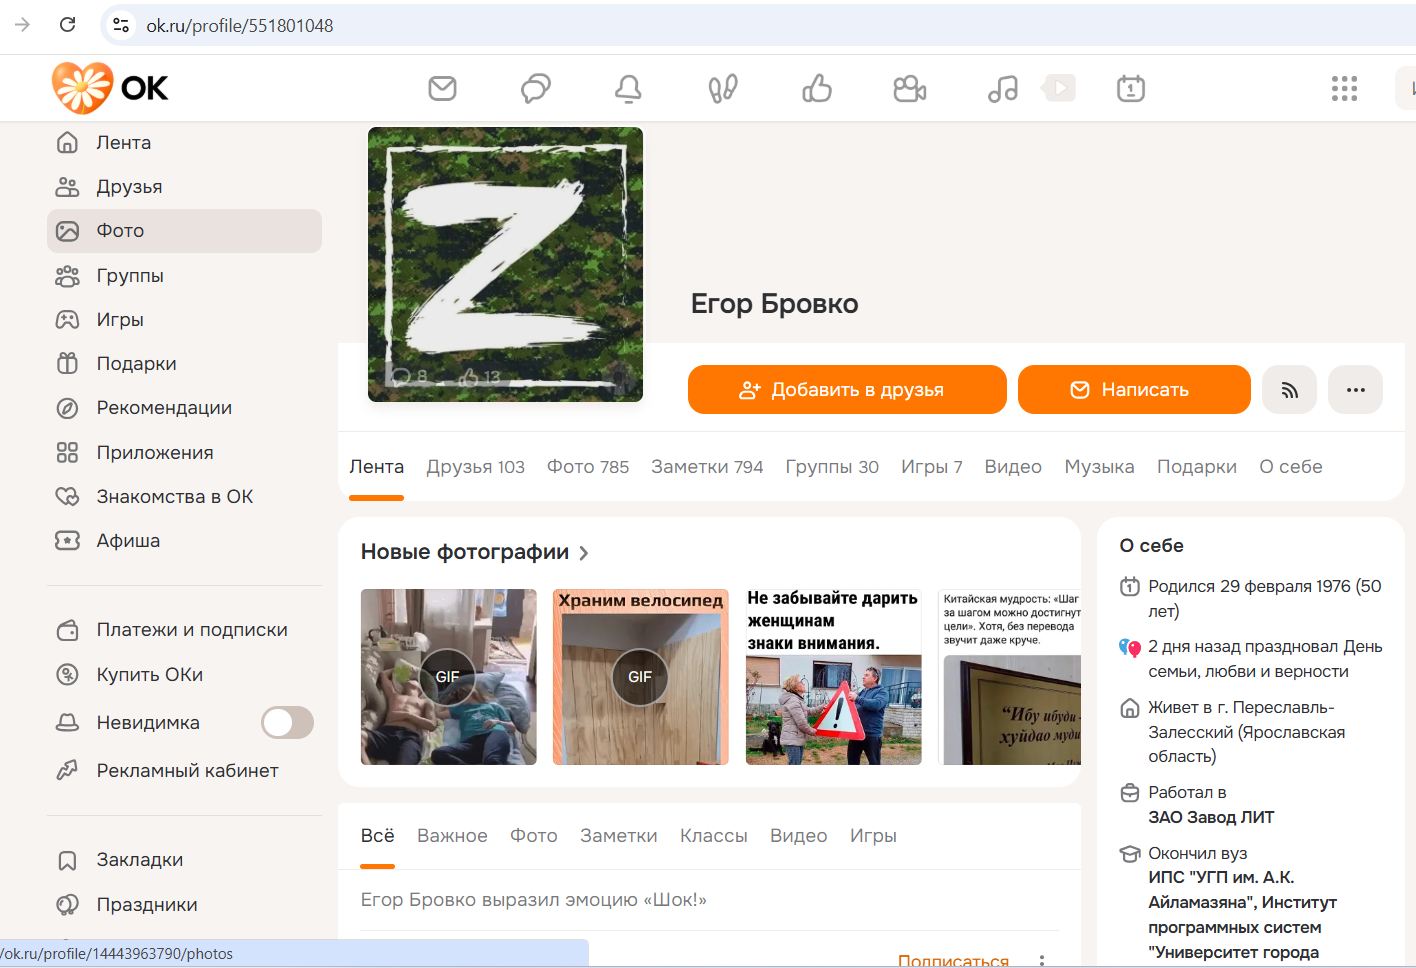
Task: Open the OK logo home link
Action: [x=110, y=88]
